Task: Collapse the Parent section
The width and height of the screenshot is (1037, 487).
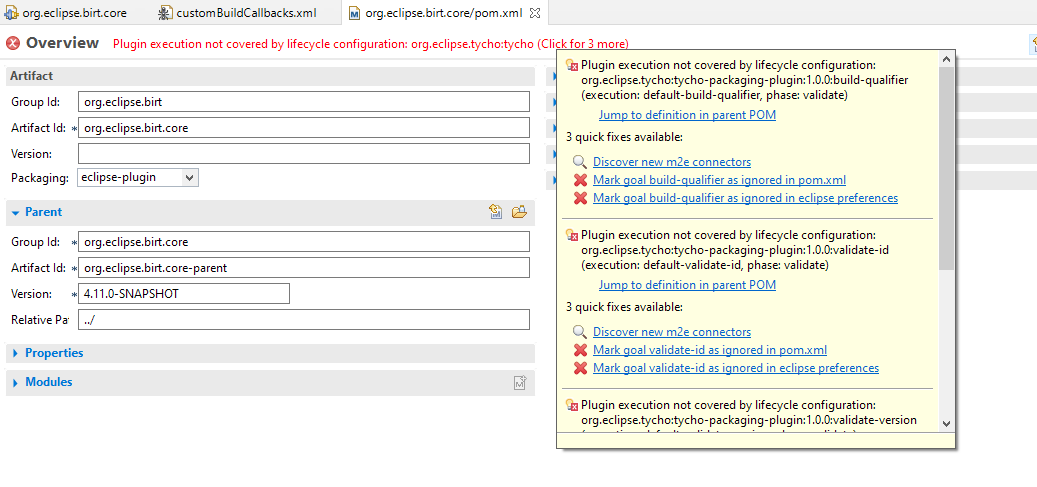Action: (x=15, y=212)
